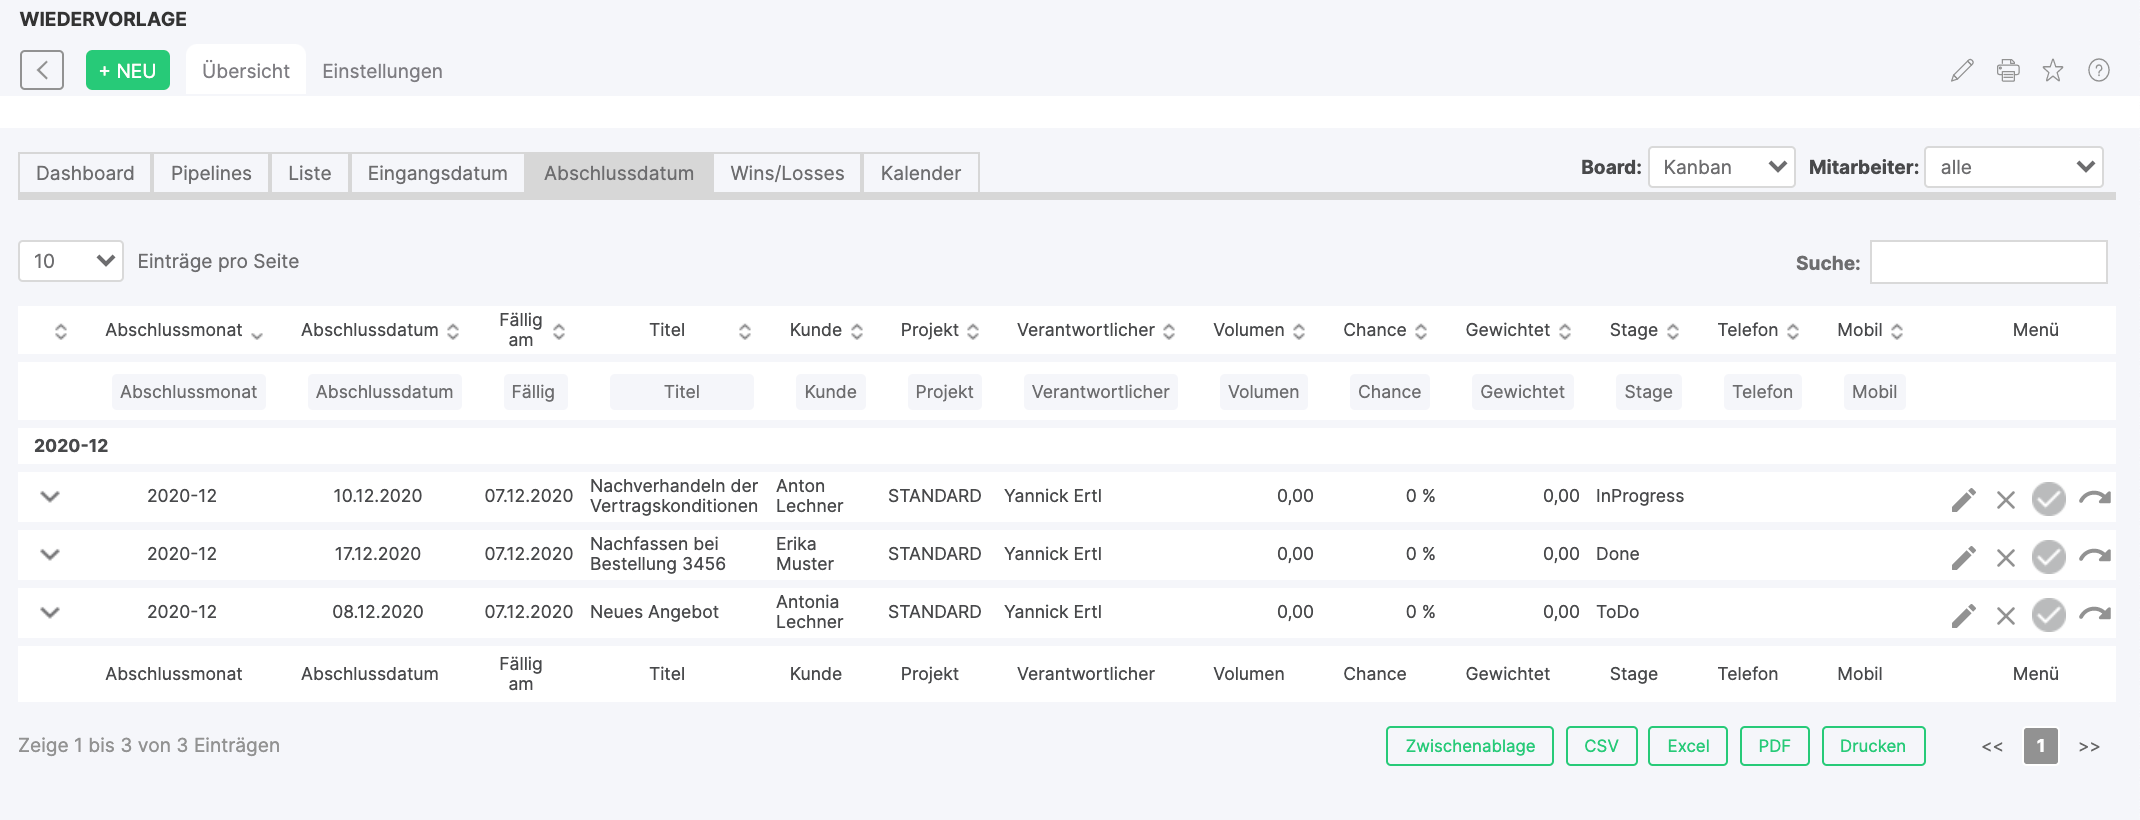This screenshot has height=820, width=2140.
Task: Export table using the Excel button
Action: 1687,746
